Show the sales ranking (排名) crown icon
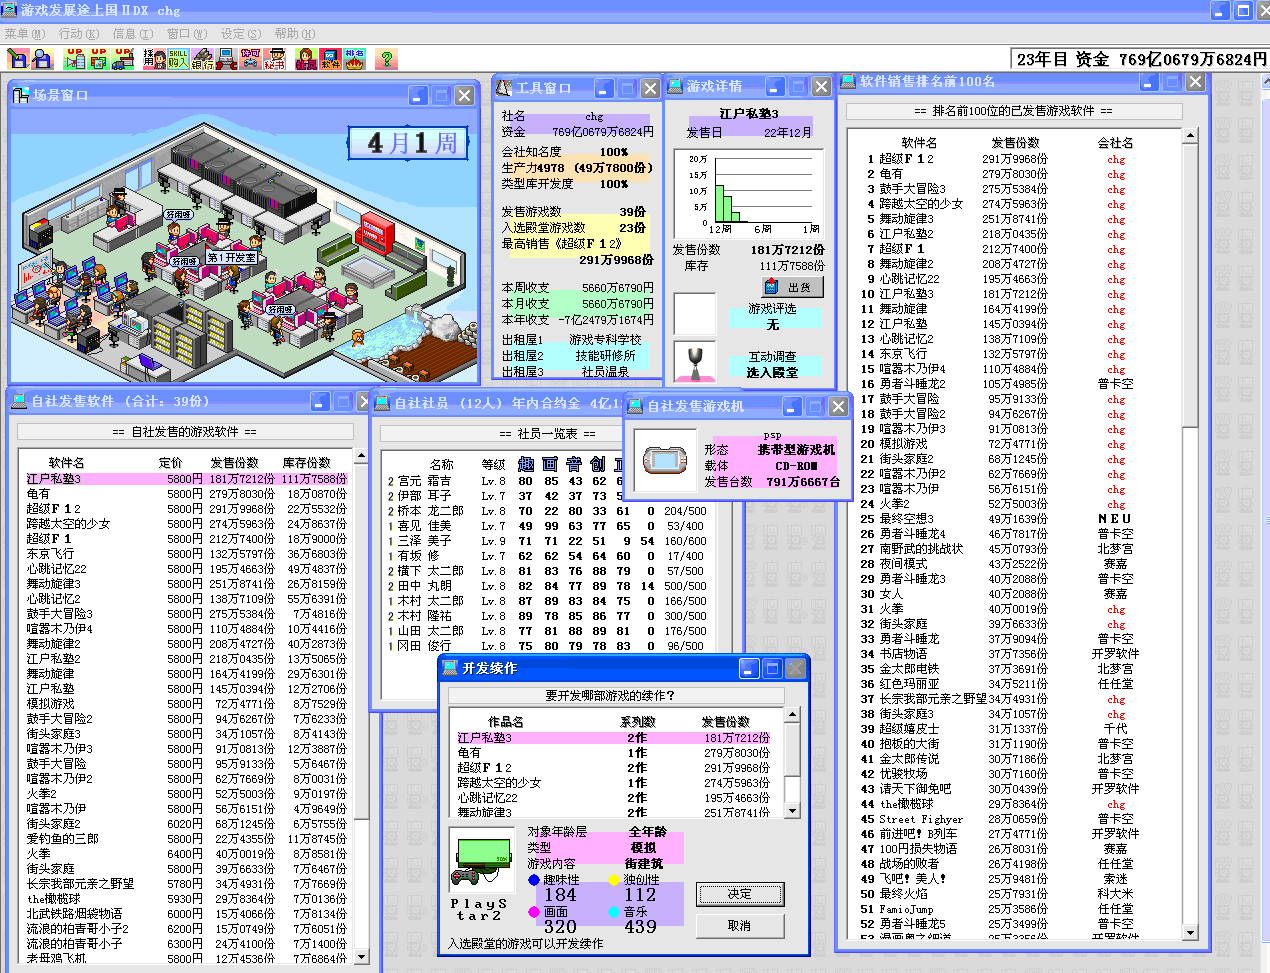The width and height of the screenshot is (1270, 973). [x=355, y=59]
